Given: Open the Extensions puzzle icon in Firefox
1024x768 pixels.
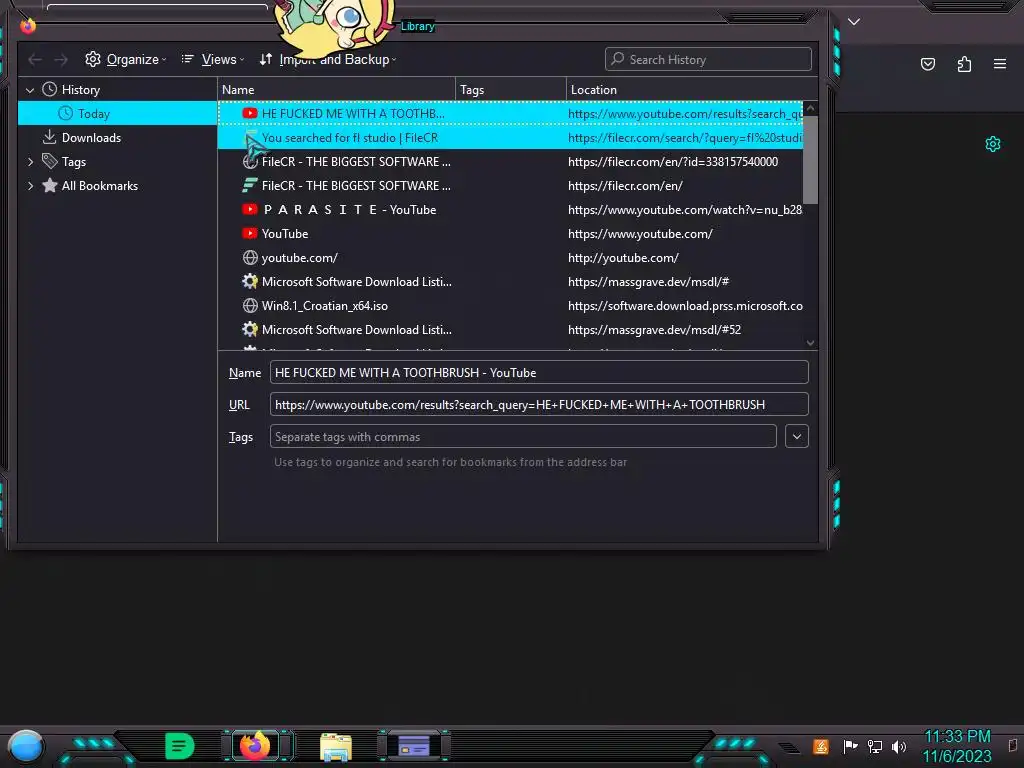Looking at the screenshot, I should click(964, 64).
